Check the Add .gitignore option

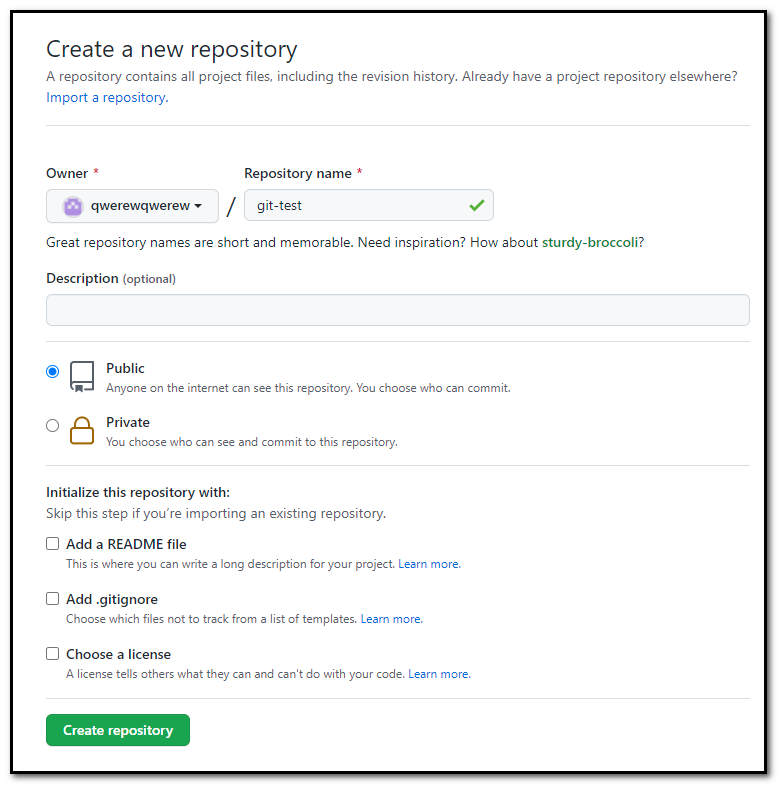tap(53, 599)
